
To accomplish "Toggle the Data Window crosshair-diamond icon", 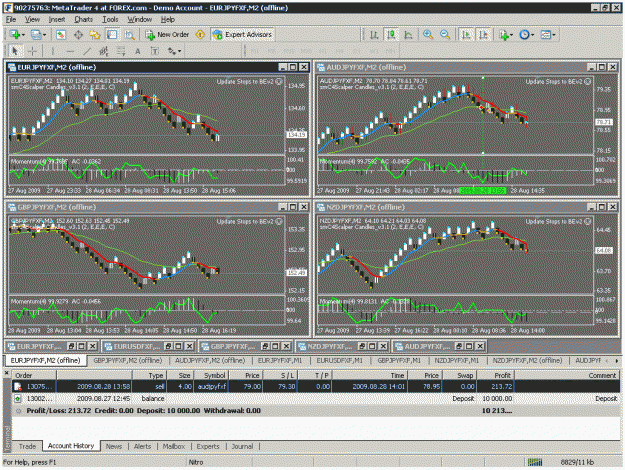I will [x=78, y=35].
